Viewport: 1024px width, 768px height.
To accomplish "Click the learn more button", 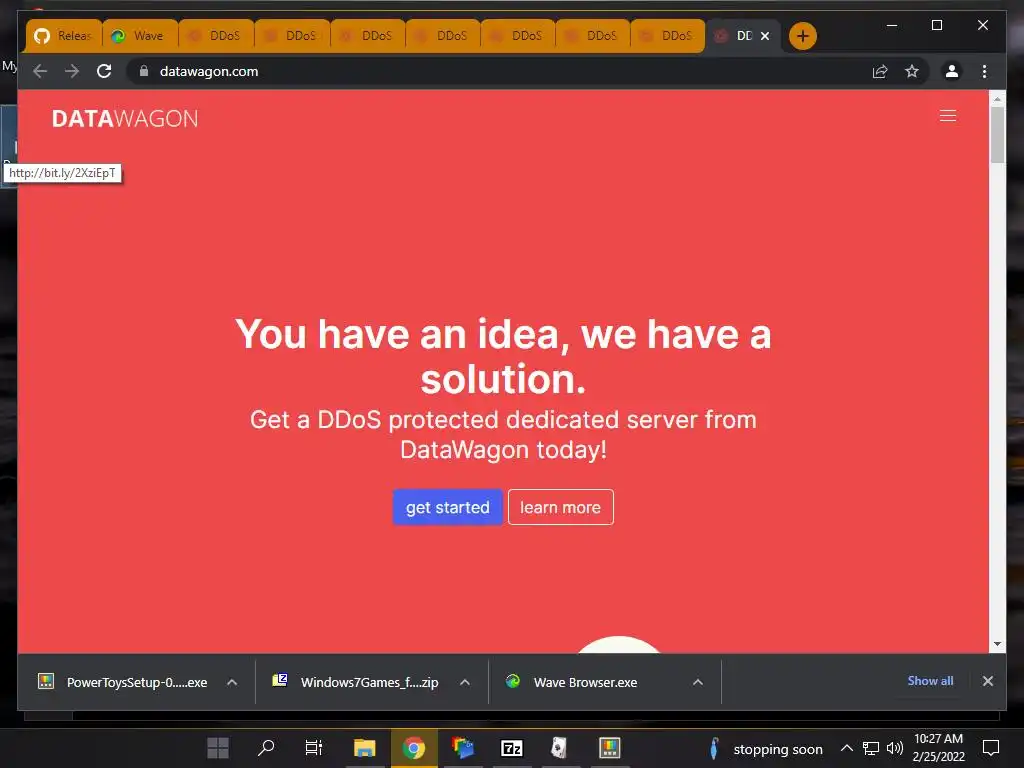I will pyautogui.click(x=560, y=507).
